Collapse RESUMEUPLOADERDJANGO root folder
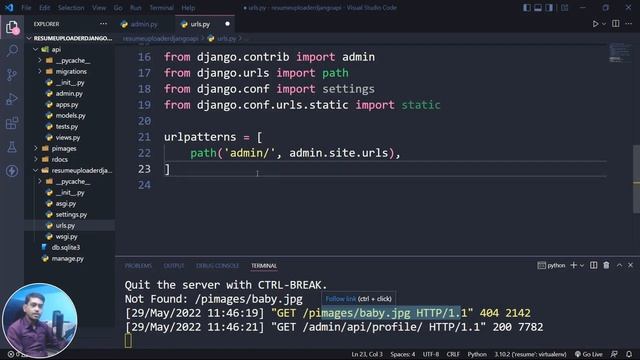This screenshot has width=640, height=360. [x=69, y=38]
